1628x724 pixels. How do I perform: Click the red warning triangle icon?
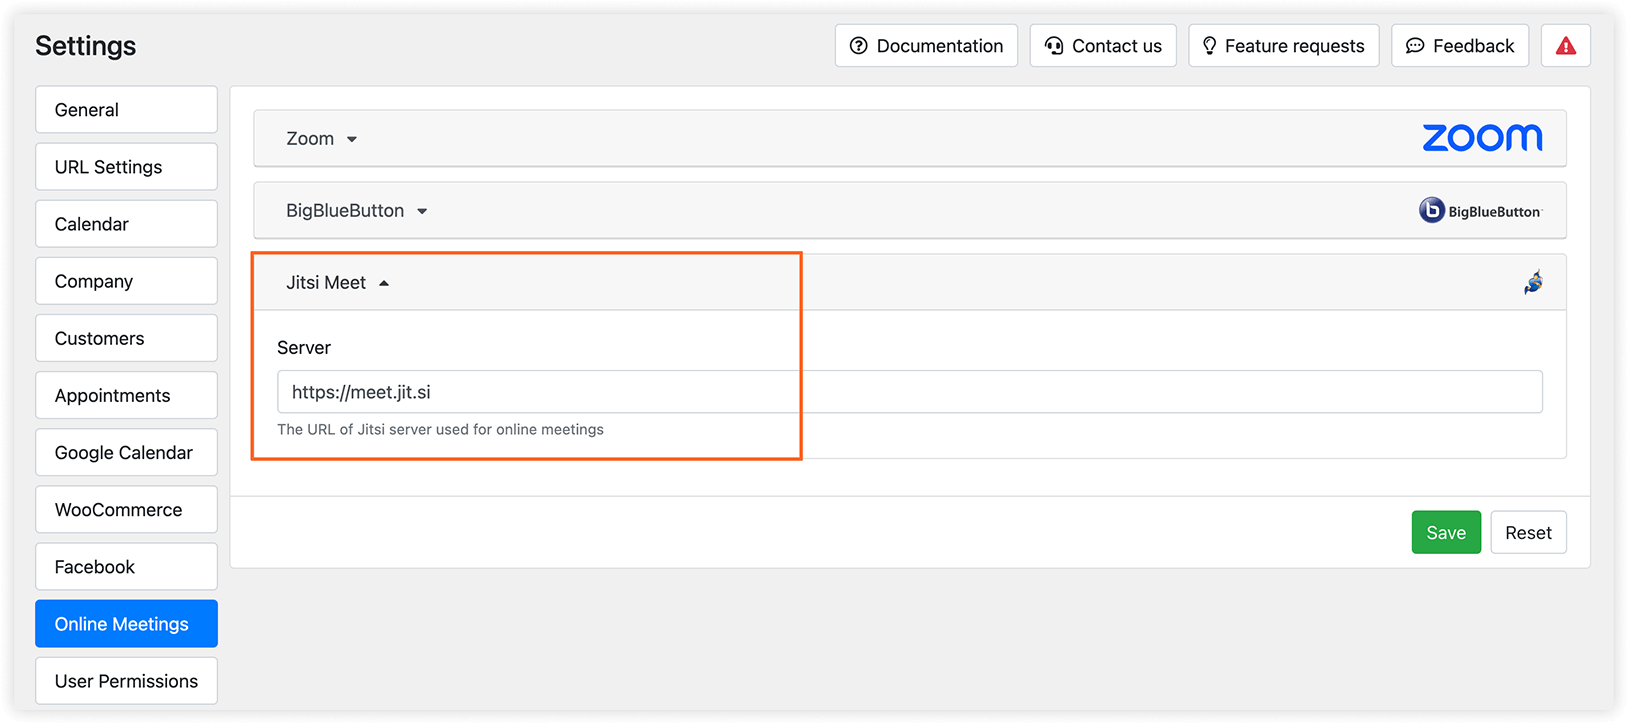click(x=1565, y=46)
